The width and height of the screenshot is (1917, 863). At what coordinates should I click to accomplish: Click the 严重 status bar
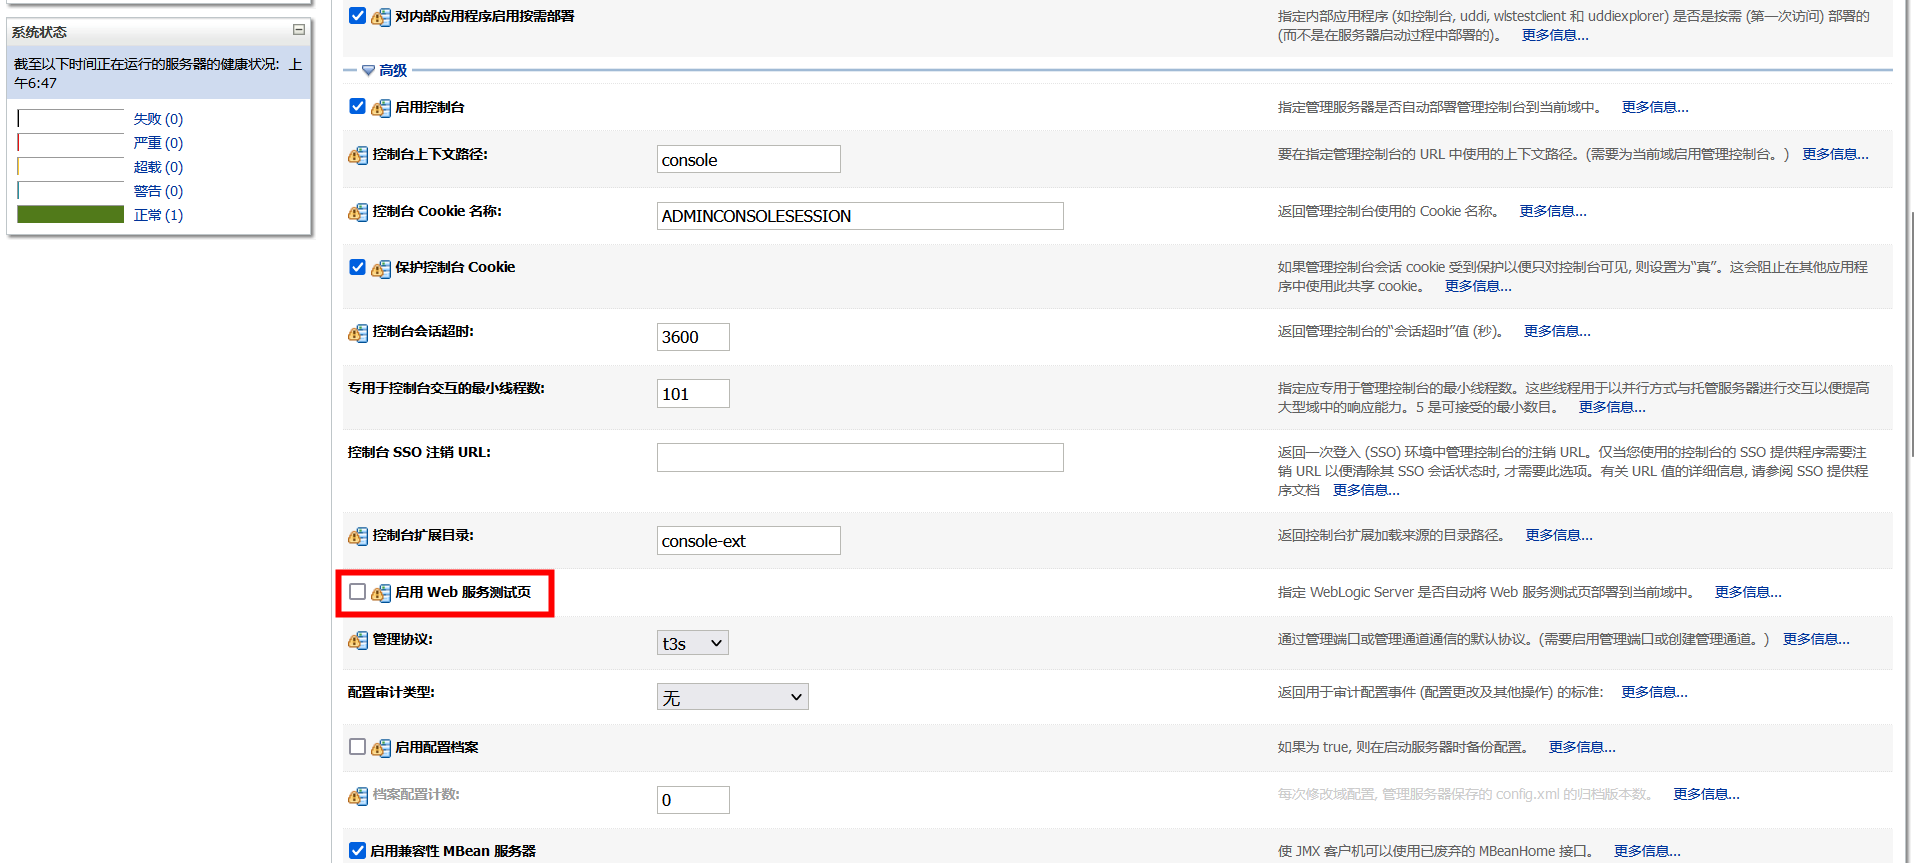71,142
